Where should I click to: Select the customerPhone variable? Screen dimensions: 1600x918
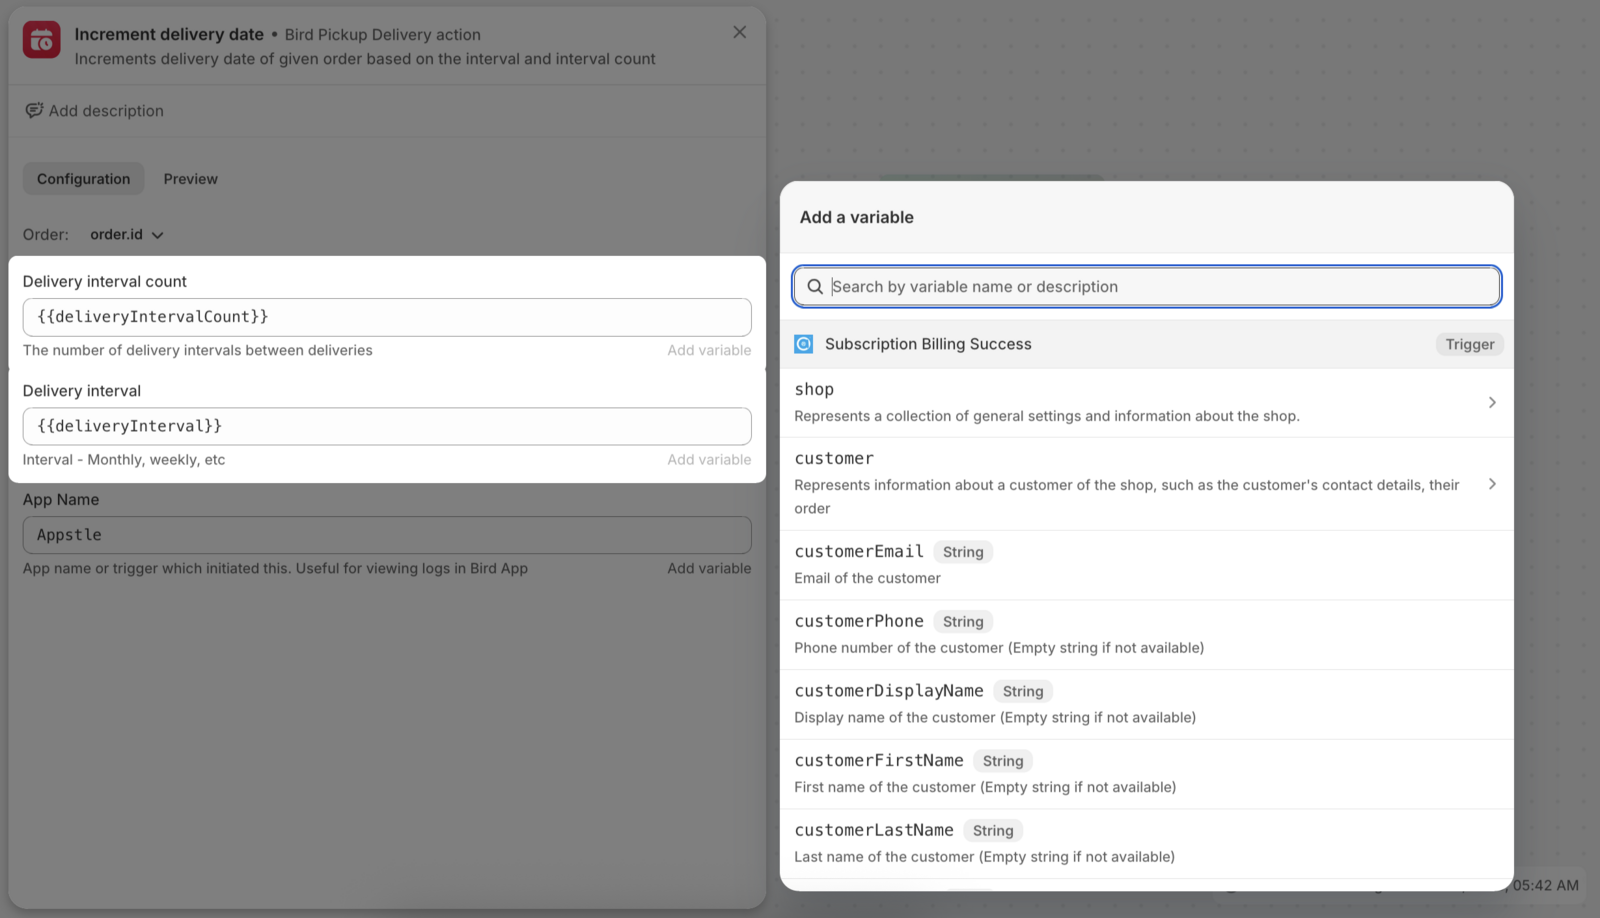[x=1147, y=635]
